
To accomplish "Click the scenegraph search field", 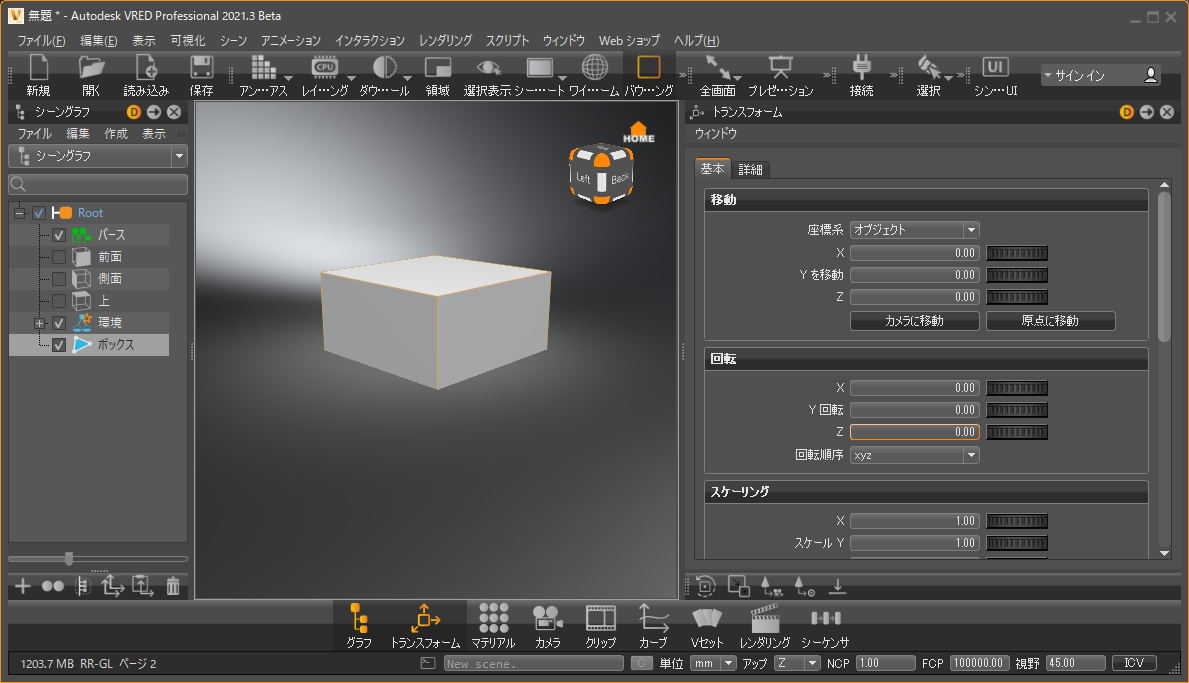I will [x=98, y=184].
